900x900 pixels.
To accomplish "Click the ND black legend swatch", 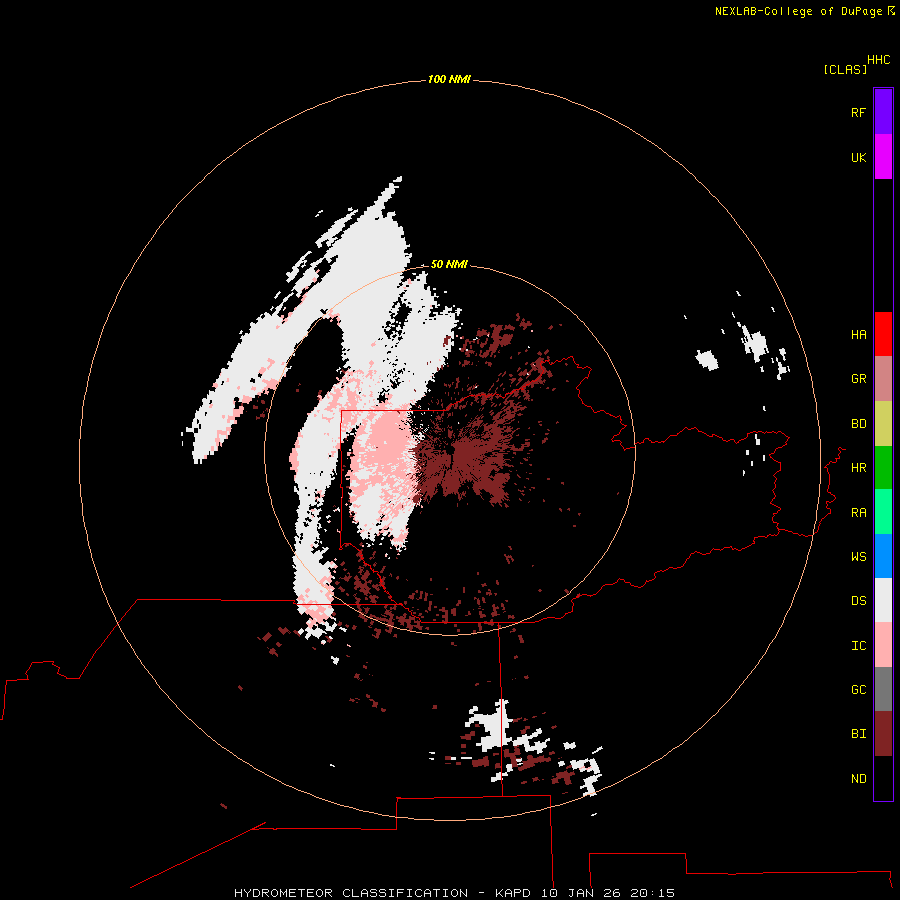I will (x=883, y=778).
